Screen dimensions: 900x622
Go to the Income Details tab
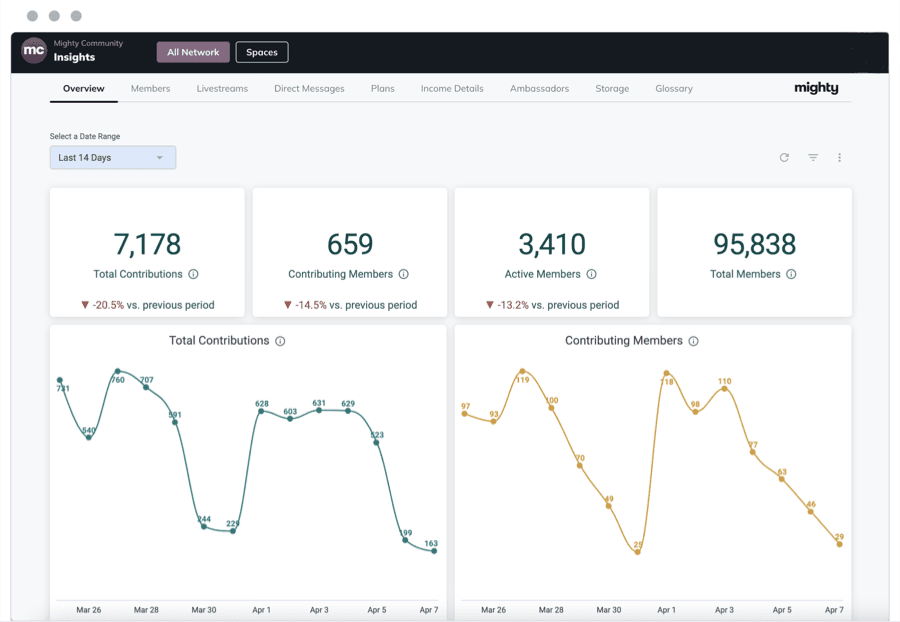click(x=452, y=89)
